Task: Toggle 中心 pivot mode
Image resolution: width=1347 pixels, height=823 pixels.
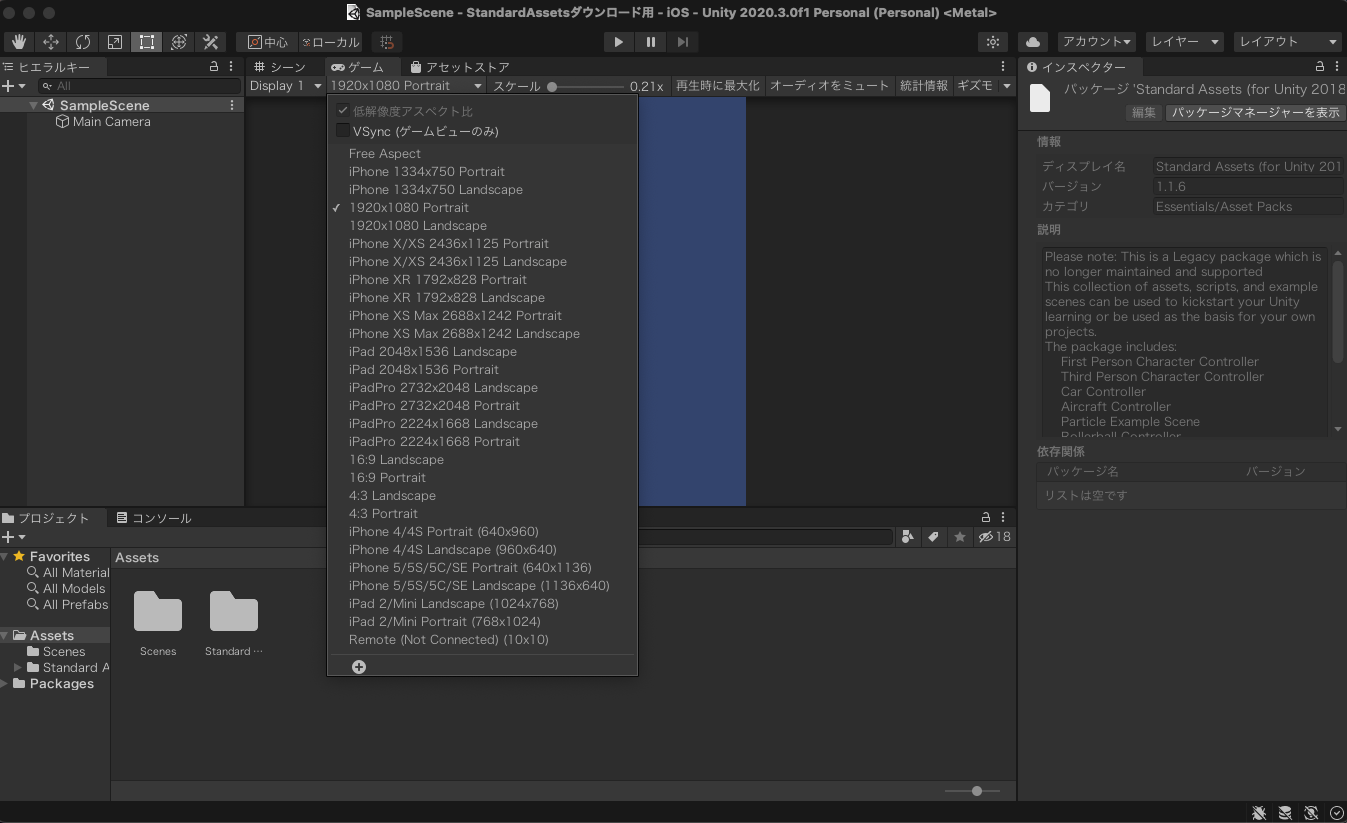Action: click(267, 42)
